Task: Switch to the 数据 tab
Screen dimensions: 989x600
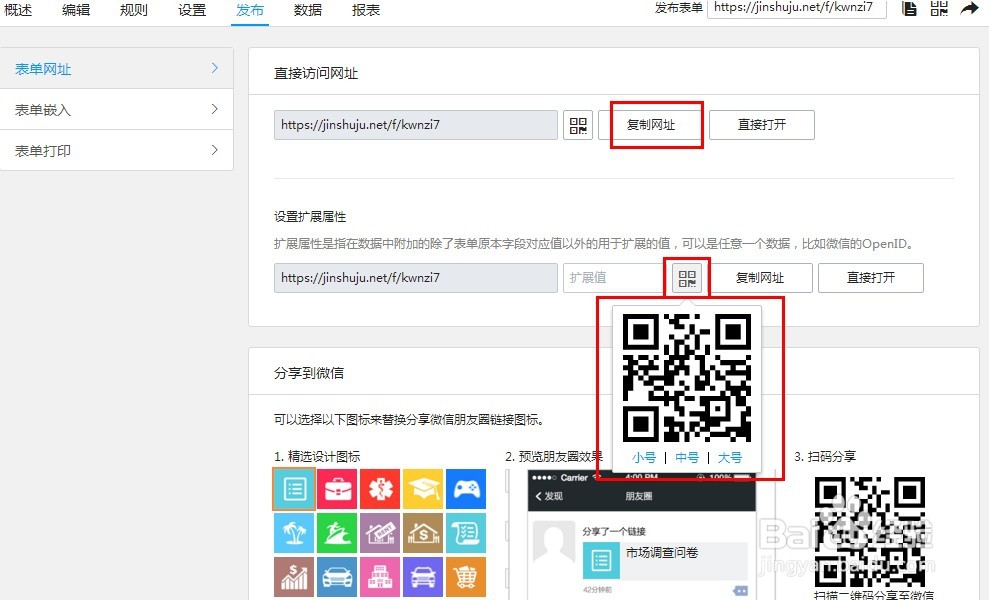Action: click(x=307, y=11)
